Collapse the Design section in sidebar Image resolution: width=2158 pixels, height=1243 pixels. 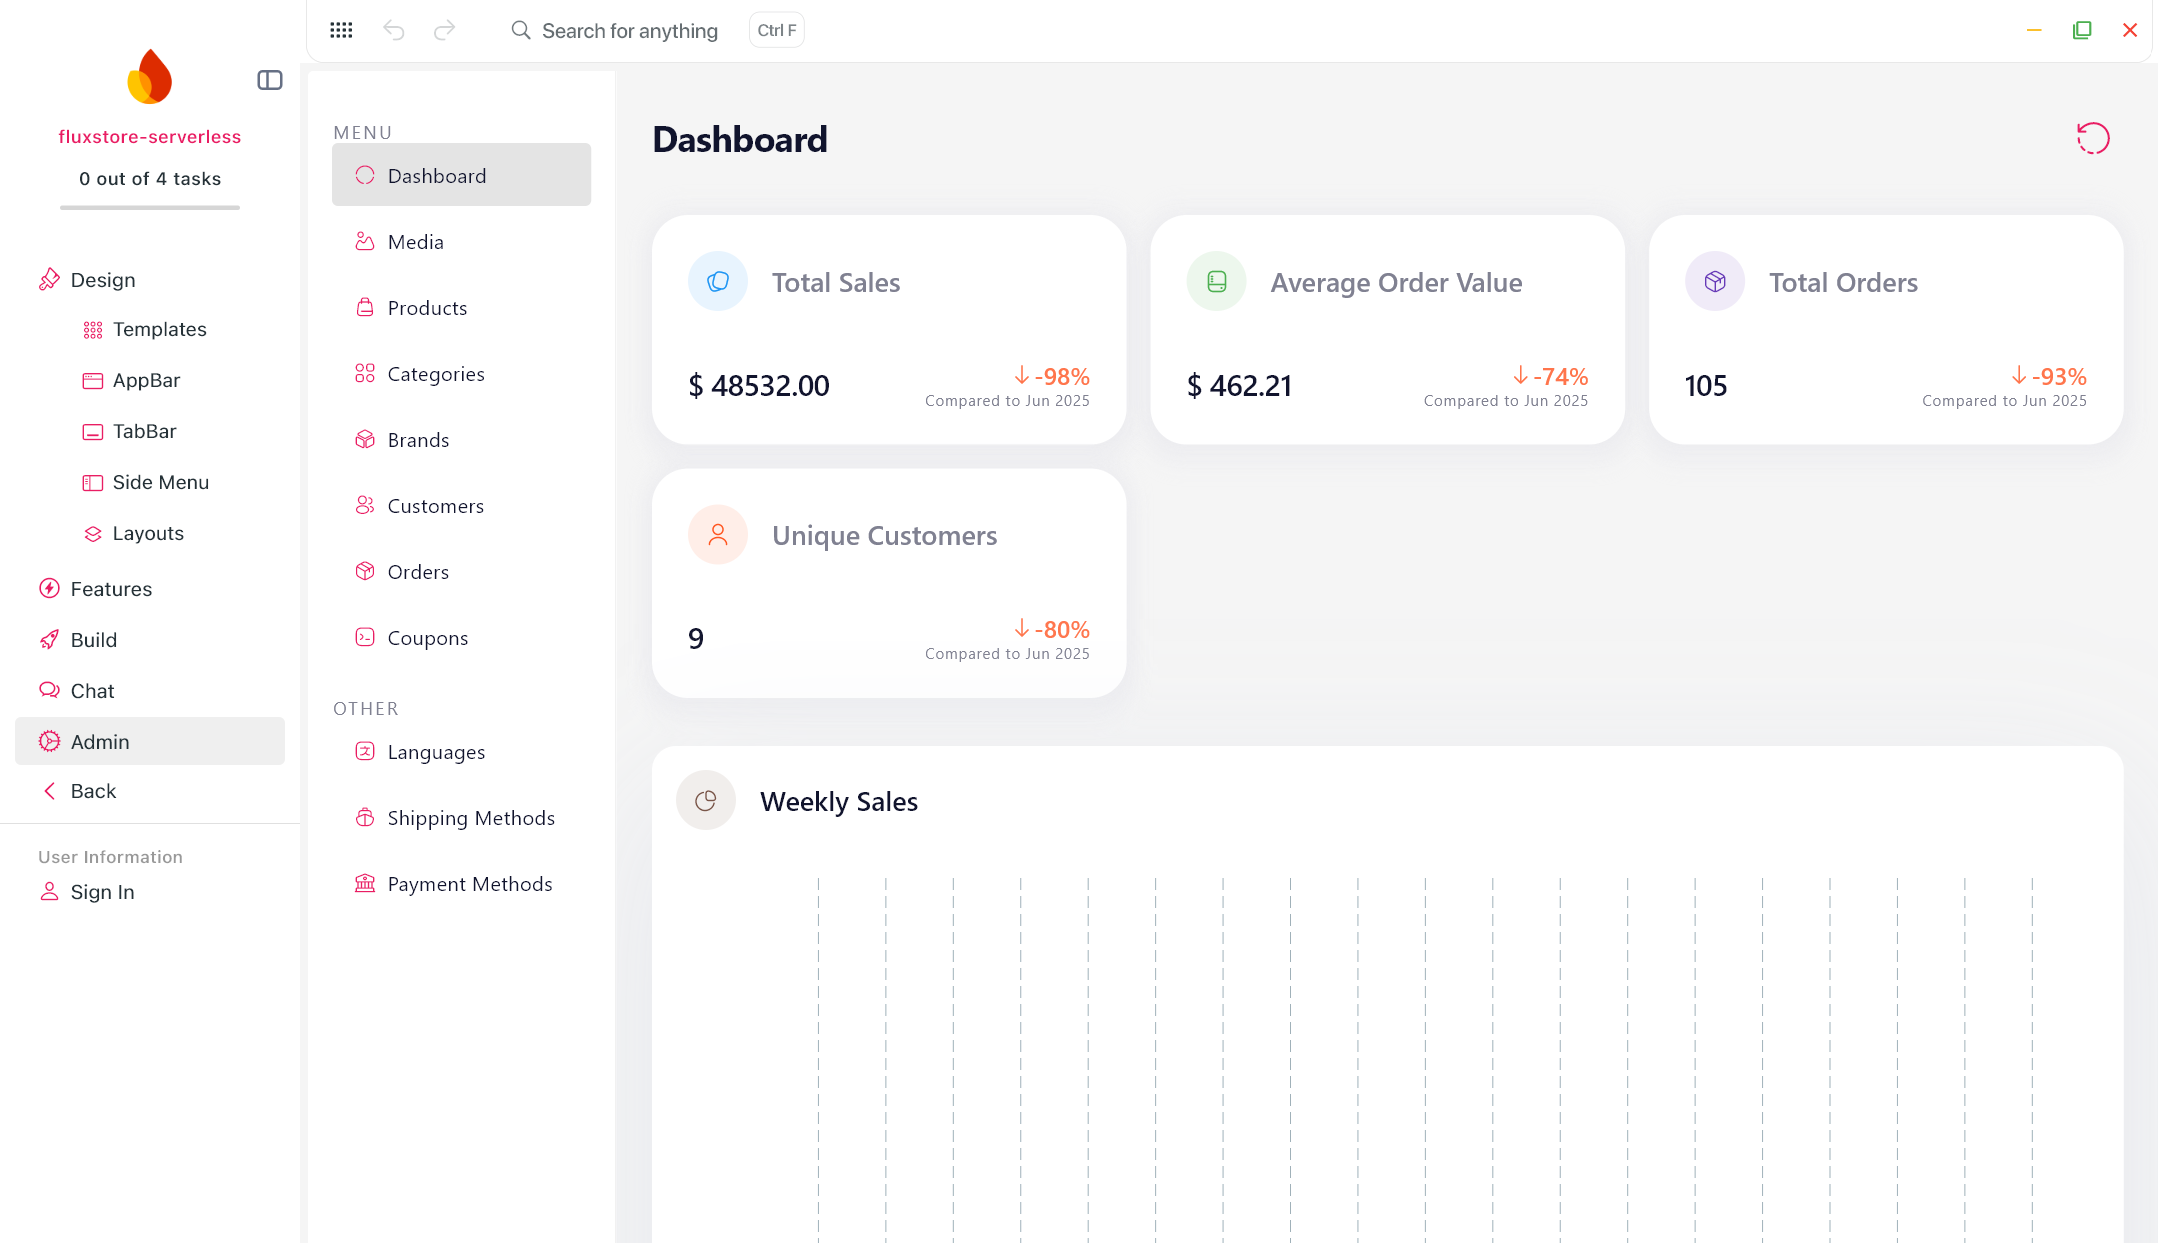tap(102, 280)
